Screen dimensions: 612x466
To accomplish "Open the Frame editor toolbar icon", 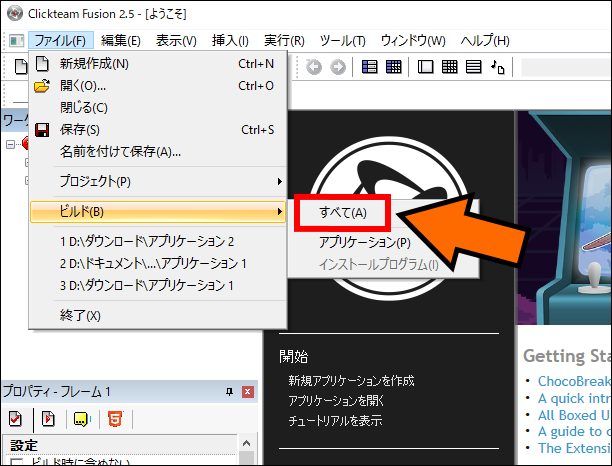I will (425, 67).
